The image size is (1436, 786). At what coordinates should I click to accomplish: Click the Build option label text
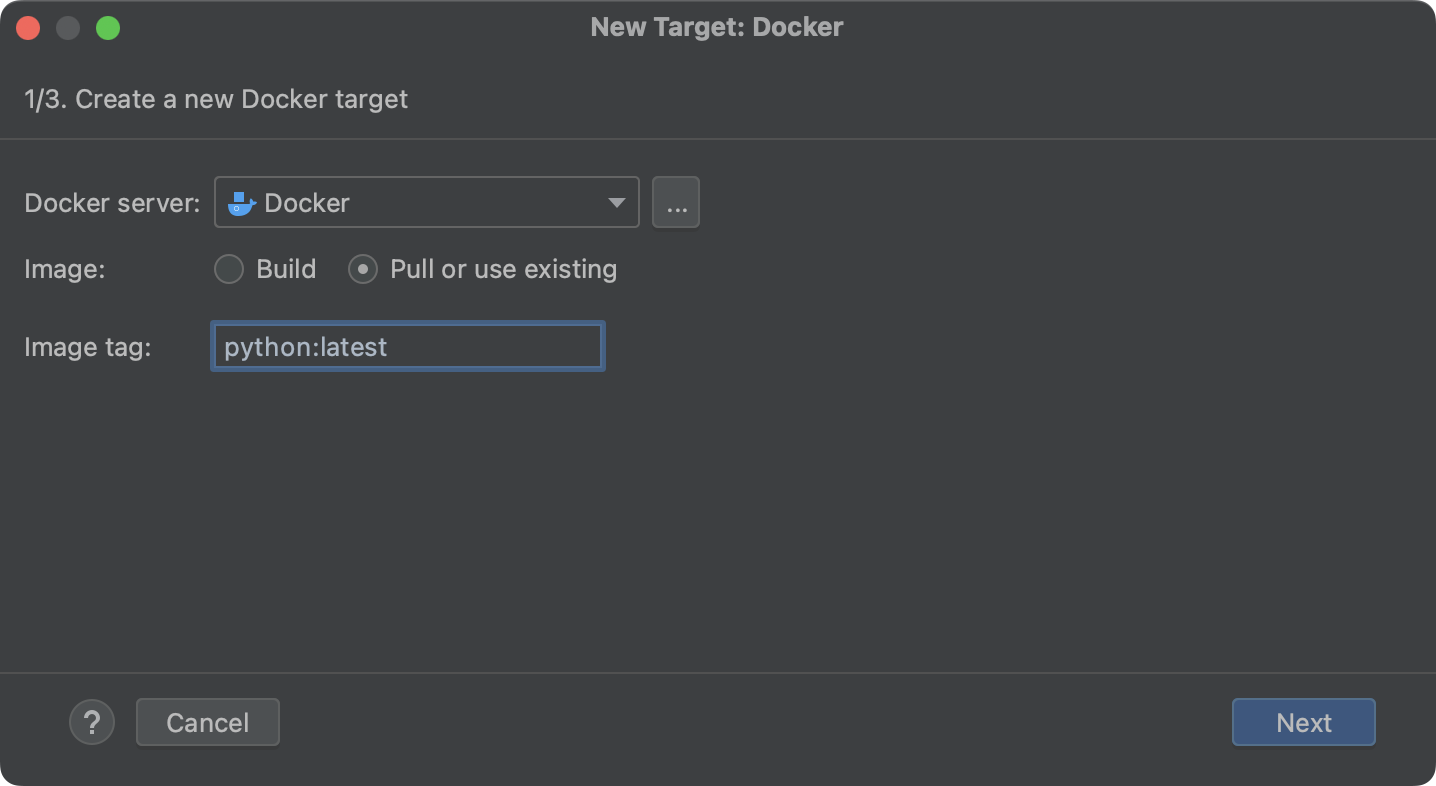(x=286, y=269)
